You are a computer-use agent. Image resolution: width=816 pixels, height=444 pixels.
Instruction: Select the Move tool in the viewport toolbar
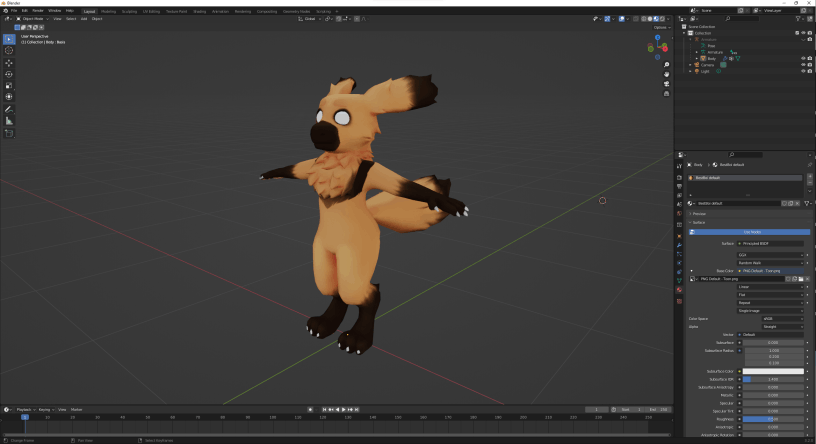point(9,62)
